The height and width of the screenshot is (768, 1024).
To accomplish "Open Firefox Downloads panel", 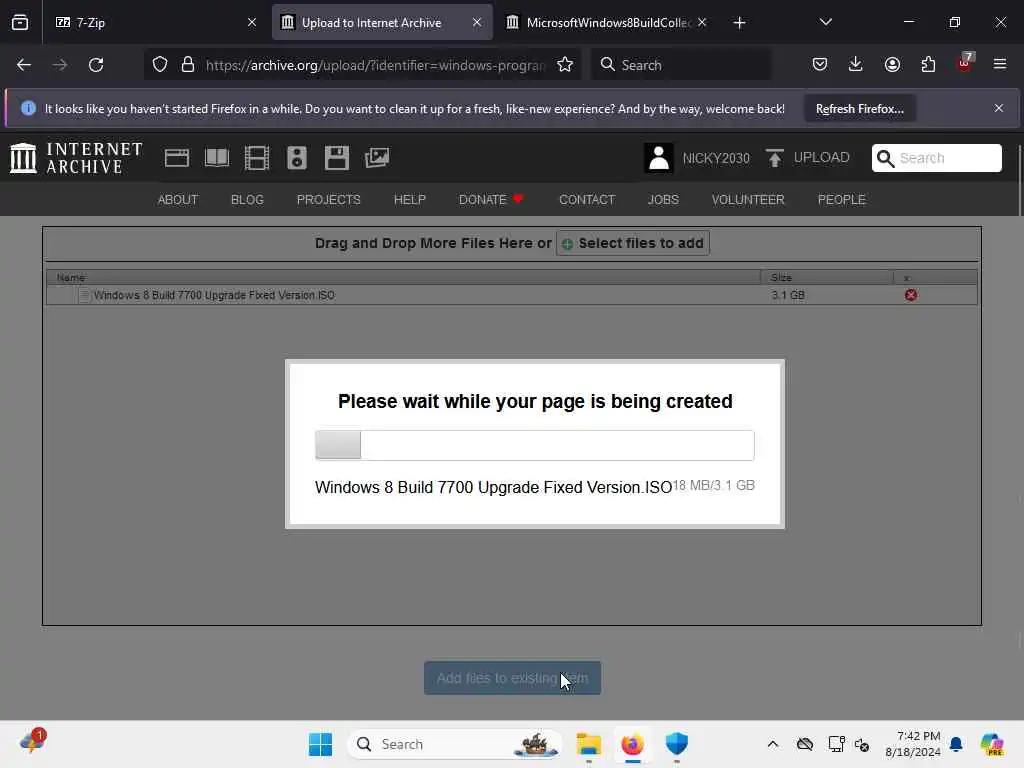I will (x=856, y=65).
